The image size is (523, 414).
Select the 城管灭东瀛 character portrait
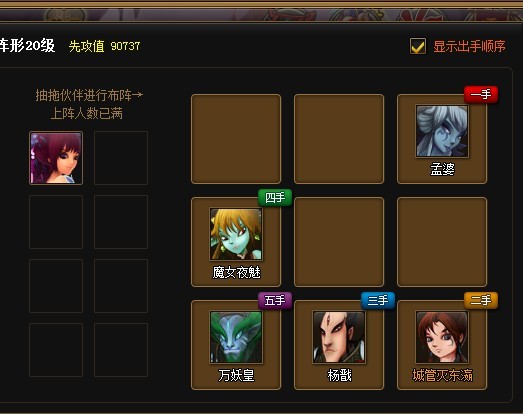point(442,337)
